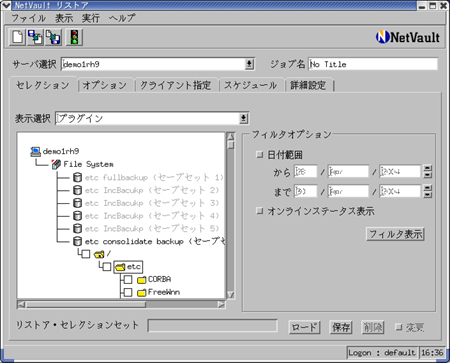This screenshot has height=363, width=450.
Task: Click the FreeWnn folder icon
Action: click(142, 293)
